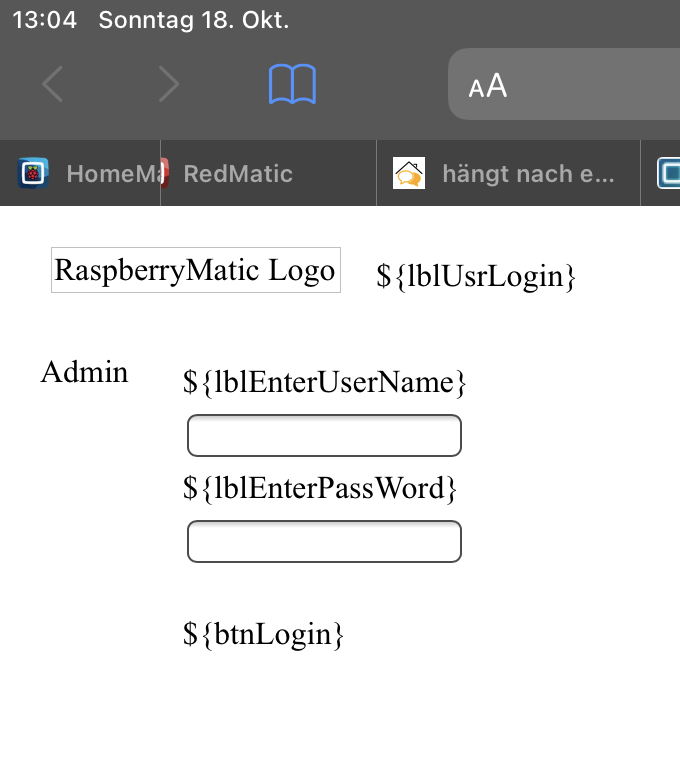Image resolution: width=680 pixels, height=782 pixels.
Task: Open the bookmarks book icon
Action: (293, 85)
